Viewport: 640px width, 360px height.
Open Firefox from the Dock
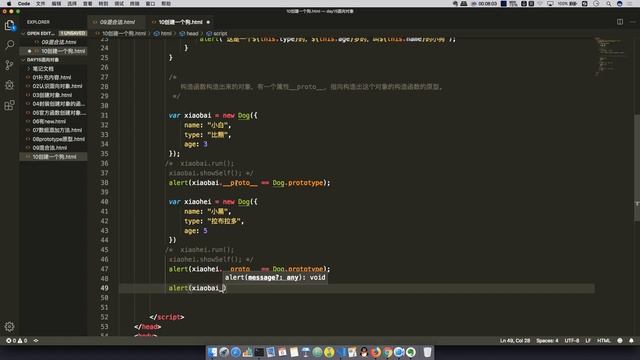376,352
